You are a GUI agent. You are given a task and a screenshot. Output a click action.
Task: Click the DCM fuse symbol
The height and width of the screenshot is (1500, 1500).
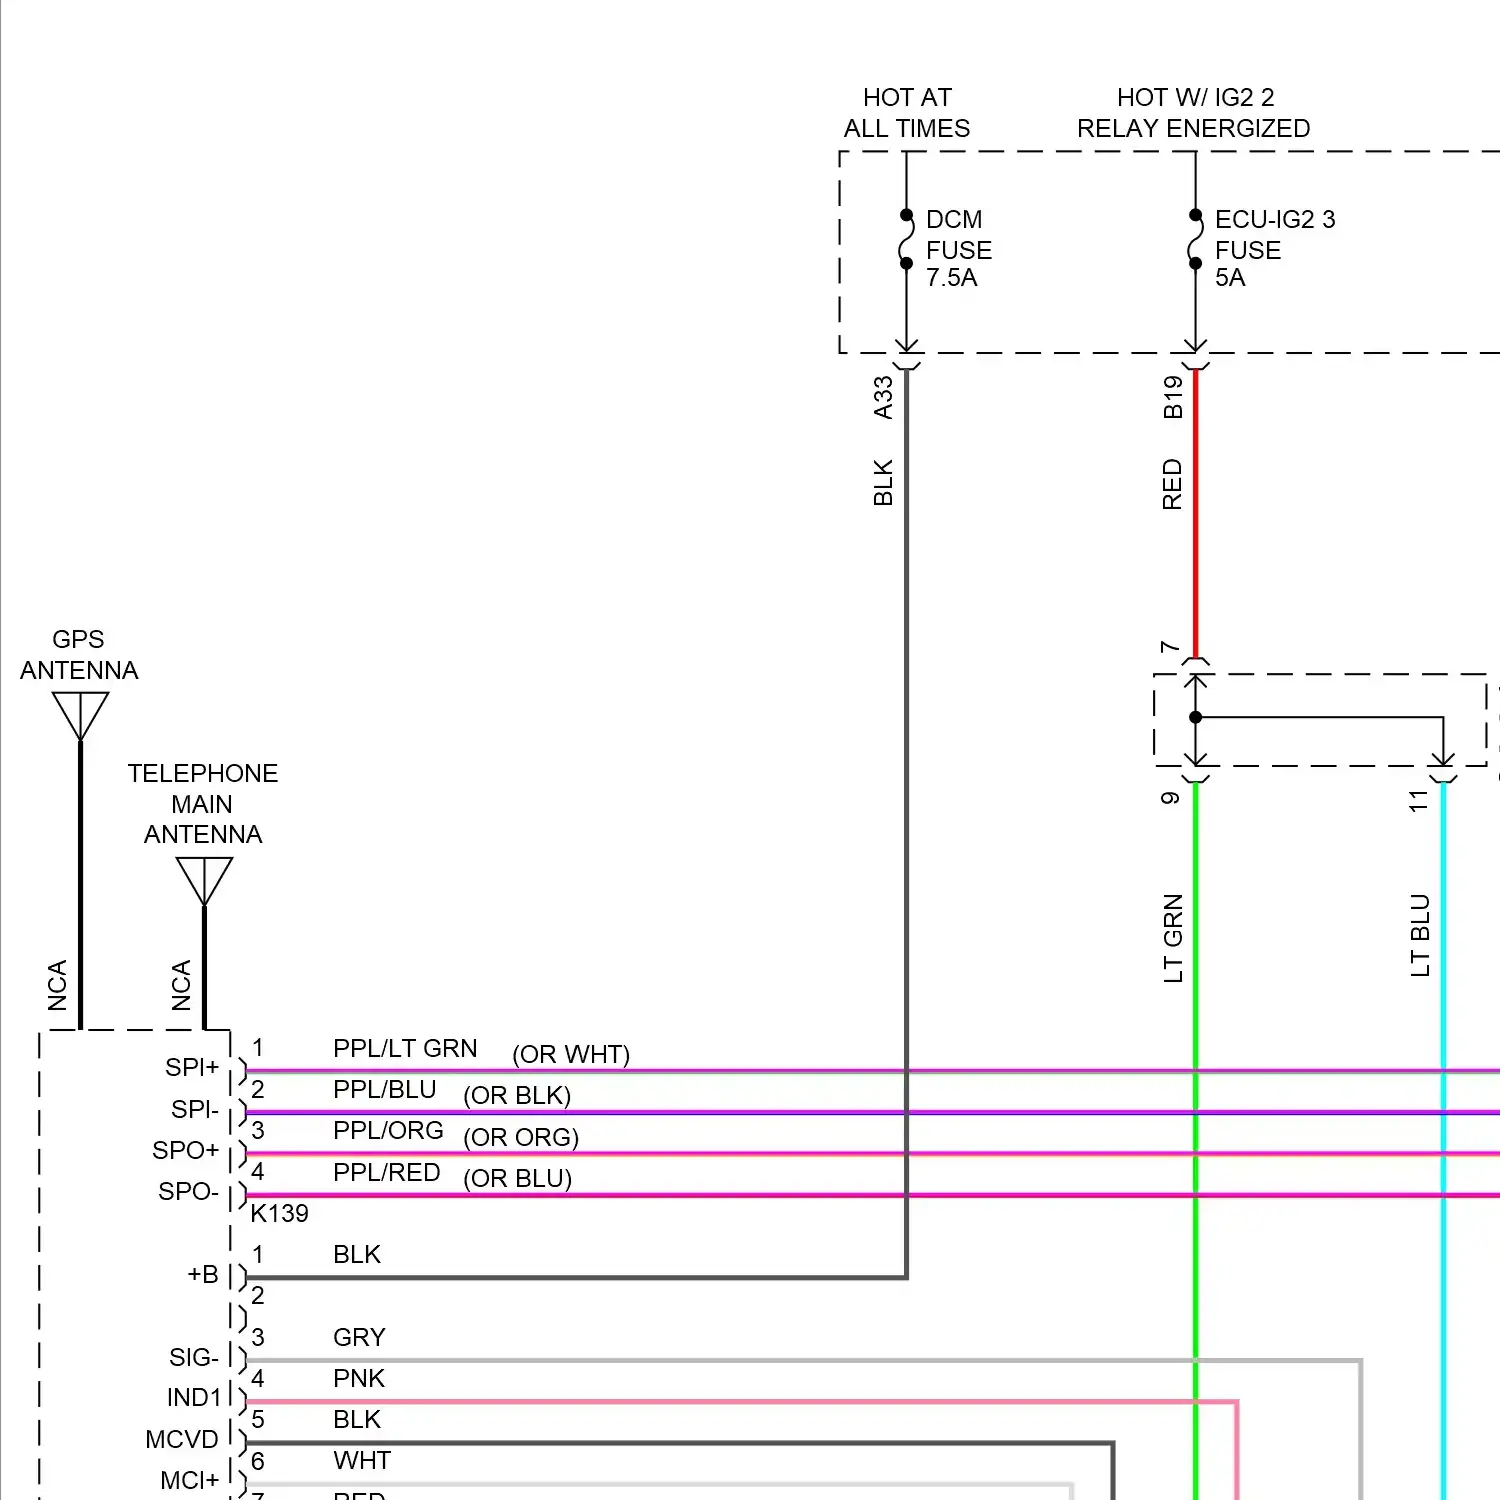[906, 239]
